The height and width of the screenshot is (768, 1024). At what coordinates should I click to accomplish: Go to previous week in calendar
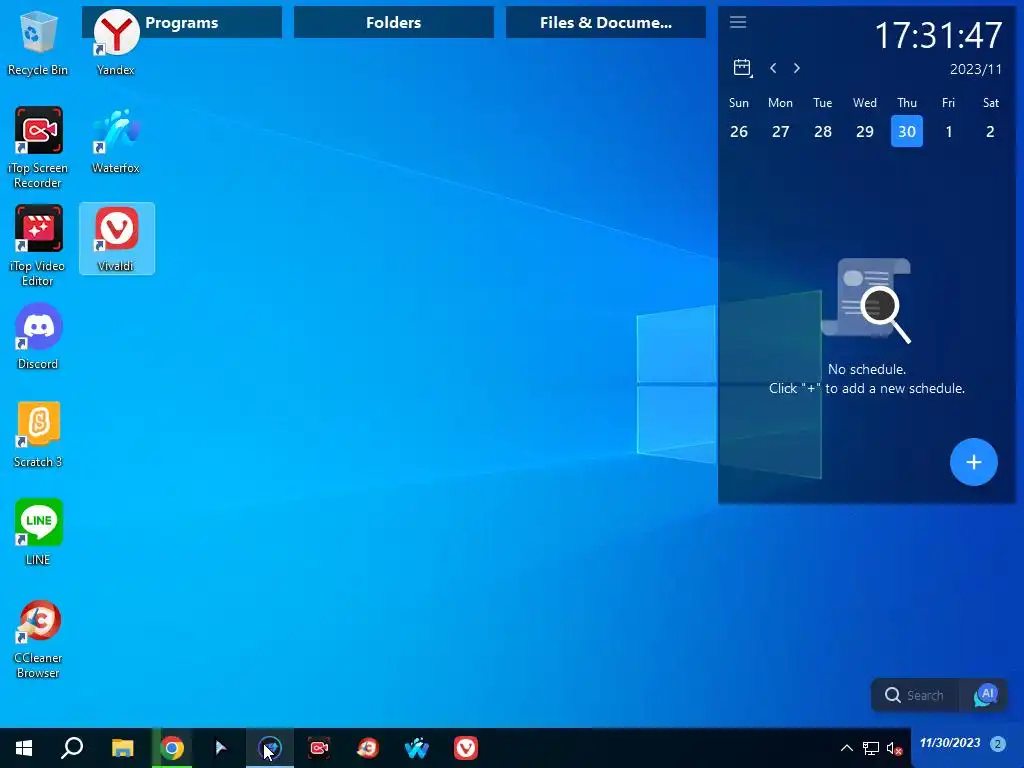point(773,68)
